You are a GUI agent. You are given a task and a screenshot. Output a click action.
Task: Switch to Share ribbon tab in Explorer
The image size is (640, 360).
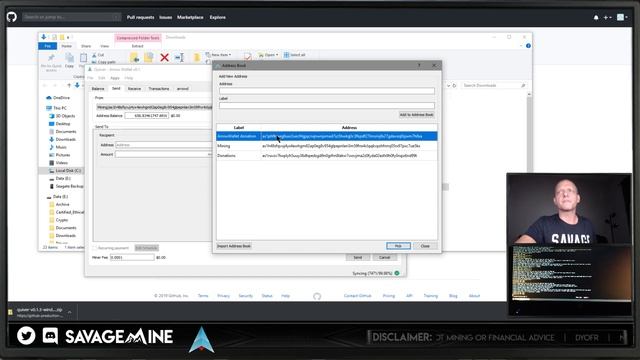pyautogui.click(x=86, y=46)
